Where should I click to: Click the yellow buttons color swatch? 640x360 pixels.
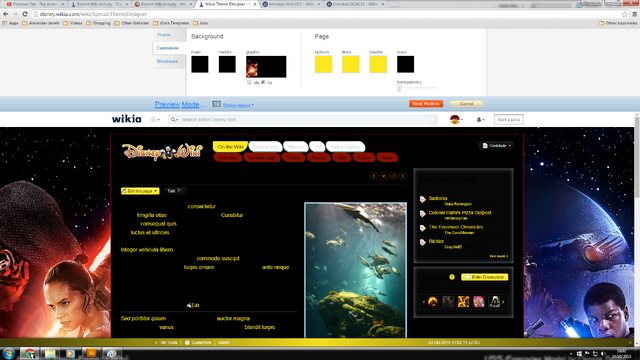point(323,64)
